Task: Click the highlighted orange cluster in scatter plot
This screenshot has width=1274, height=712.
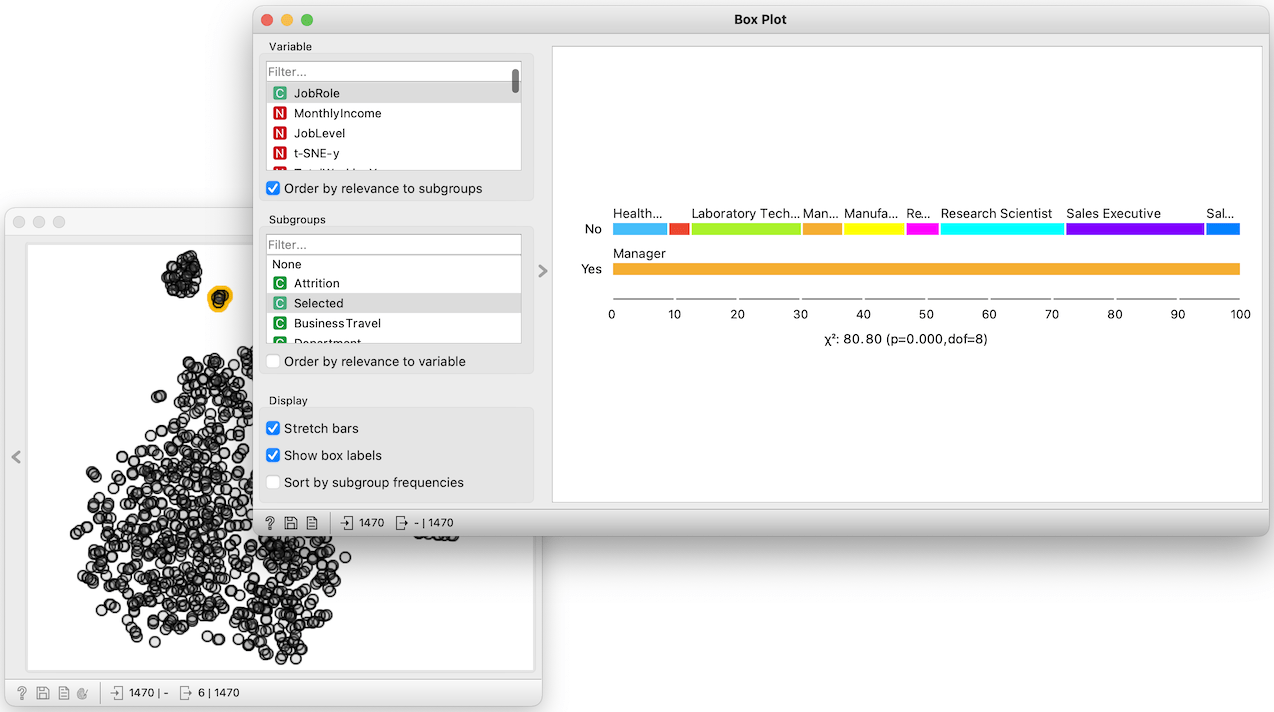Action: [x=220, y=298]
